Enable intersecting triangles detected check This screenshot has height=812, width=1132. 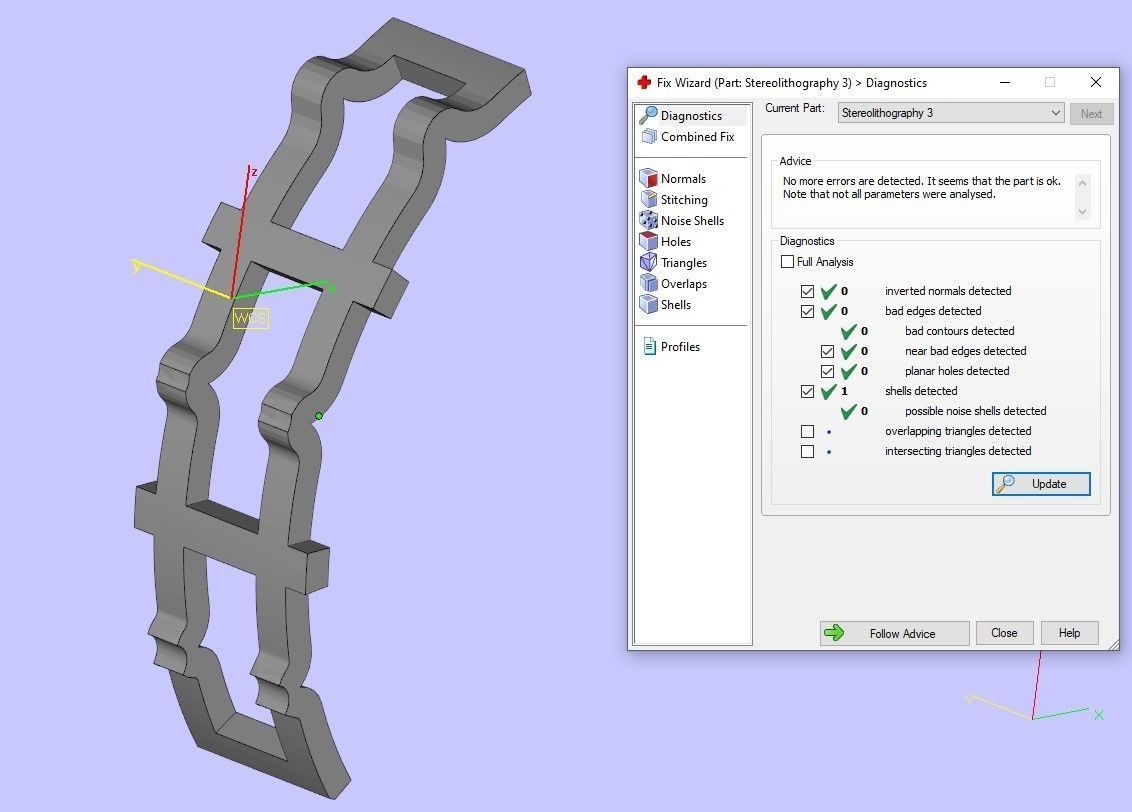click(x=807, y=451)
